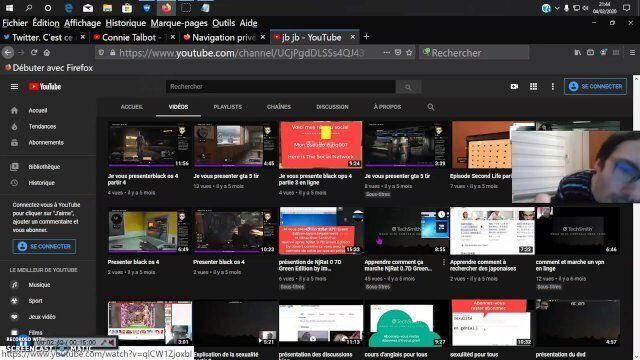Switch to the Navigation privée tab
640x360 pixels.
click(224, 38)
